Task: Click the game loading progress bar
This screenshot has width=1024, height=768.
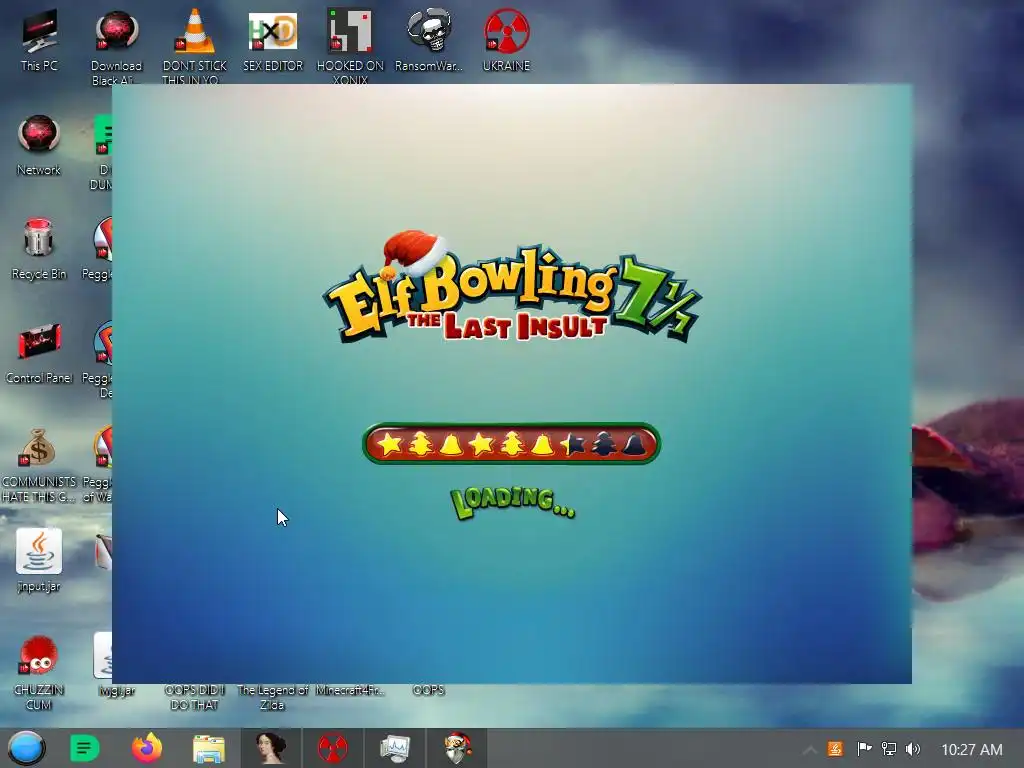Action: coord(511,444)
